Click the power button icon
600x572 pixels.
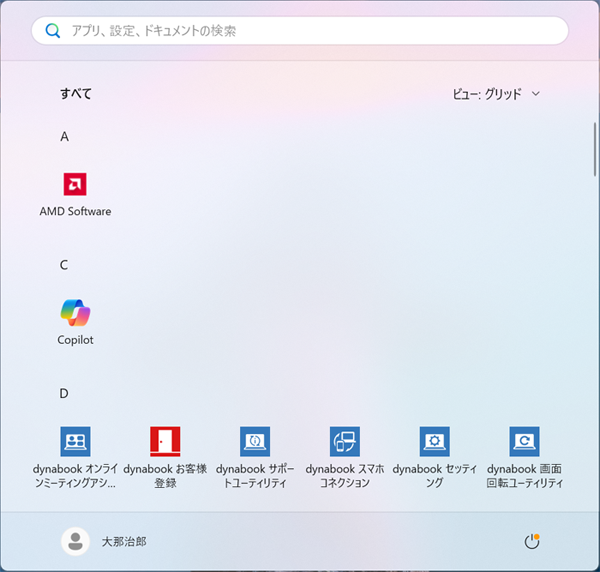pos(532,541)
